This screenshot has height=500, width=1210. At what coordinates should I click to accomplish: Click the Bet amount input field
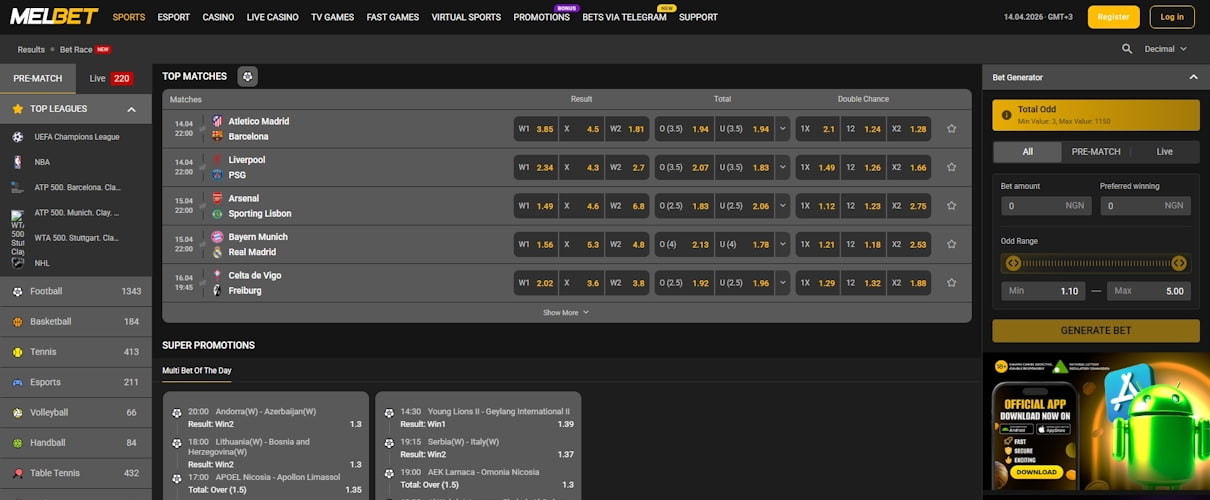(1046, 205)
